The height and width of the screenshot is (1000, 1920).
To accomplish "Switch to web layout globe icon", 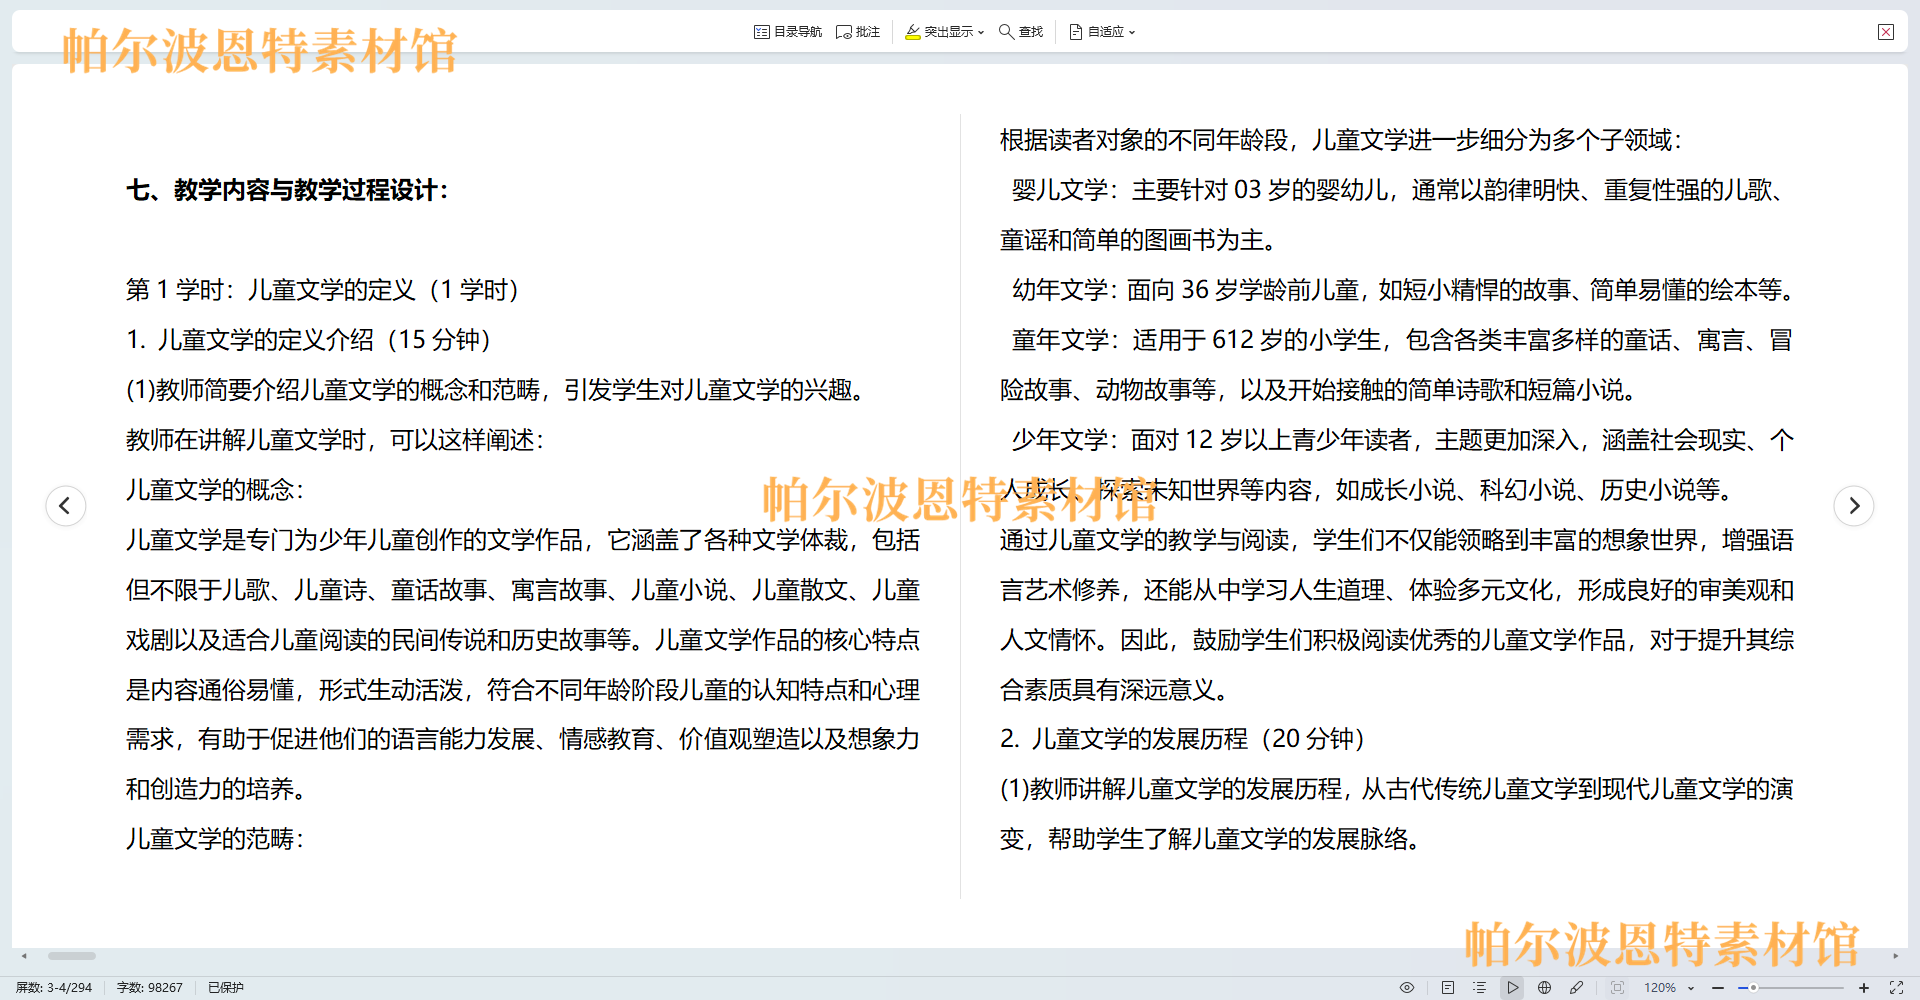I will tap(1545, 987).
